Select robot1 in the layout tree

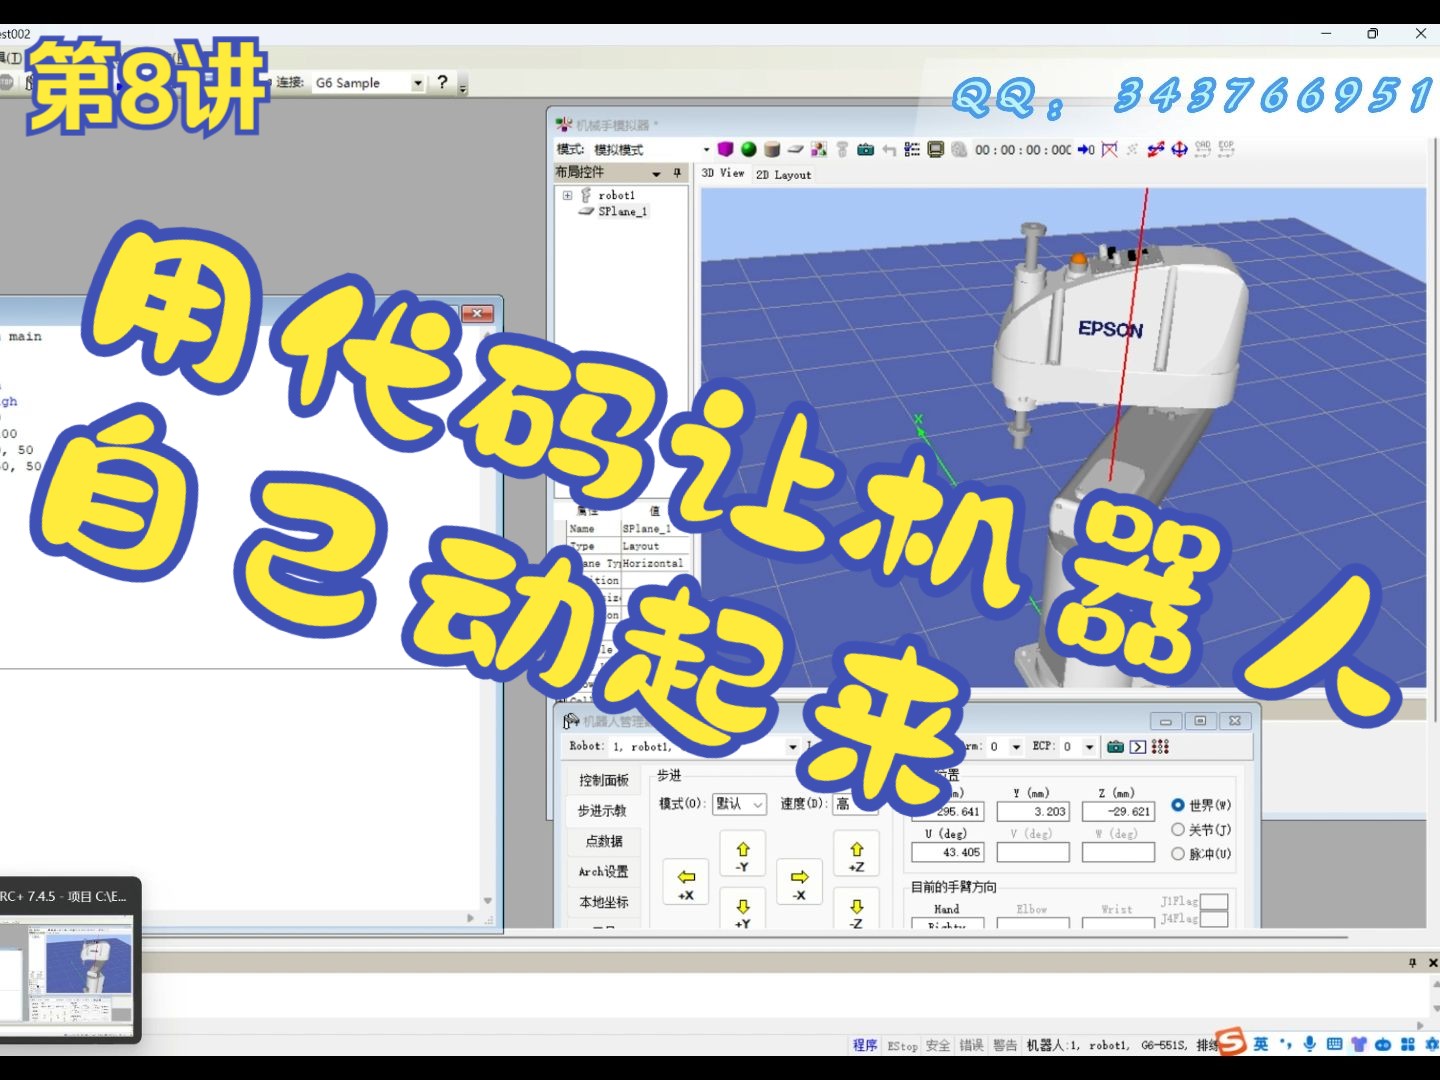pos(616,196)
